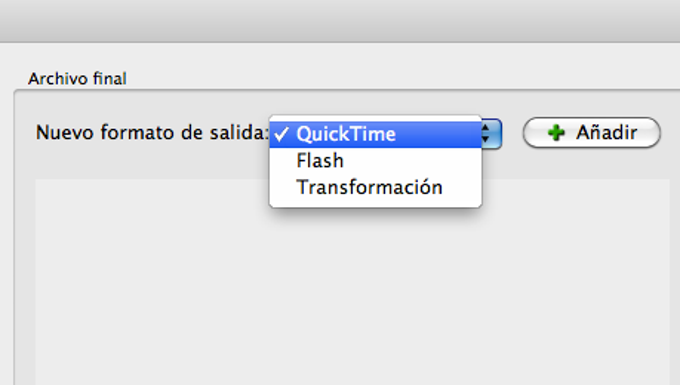This screenshot has height=385, width=680.
Task: Pick Transformación as the new output format
Action: pos(376,187)
